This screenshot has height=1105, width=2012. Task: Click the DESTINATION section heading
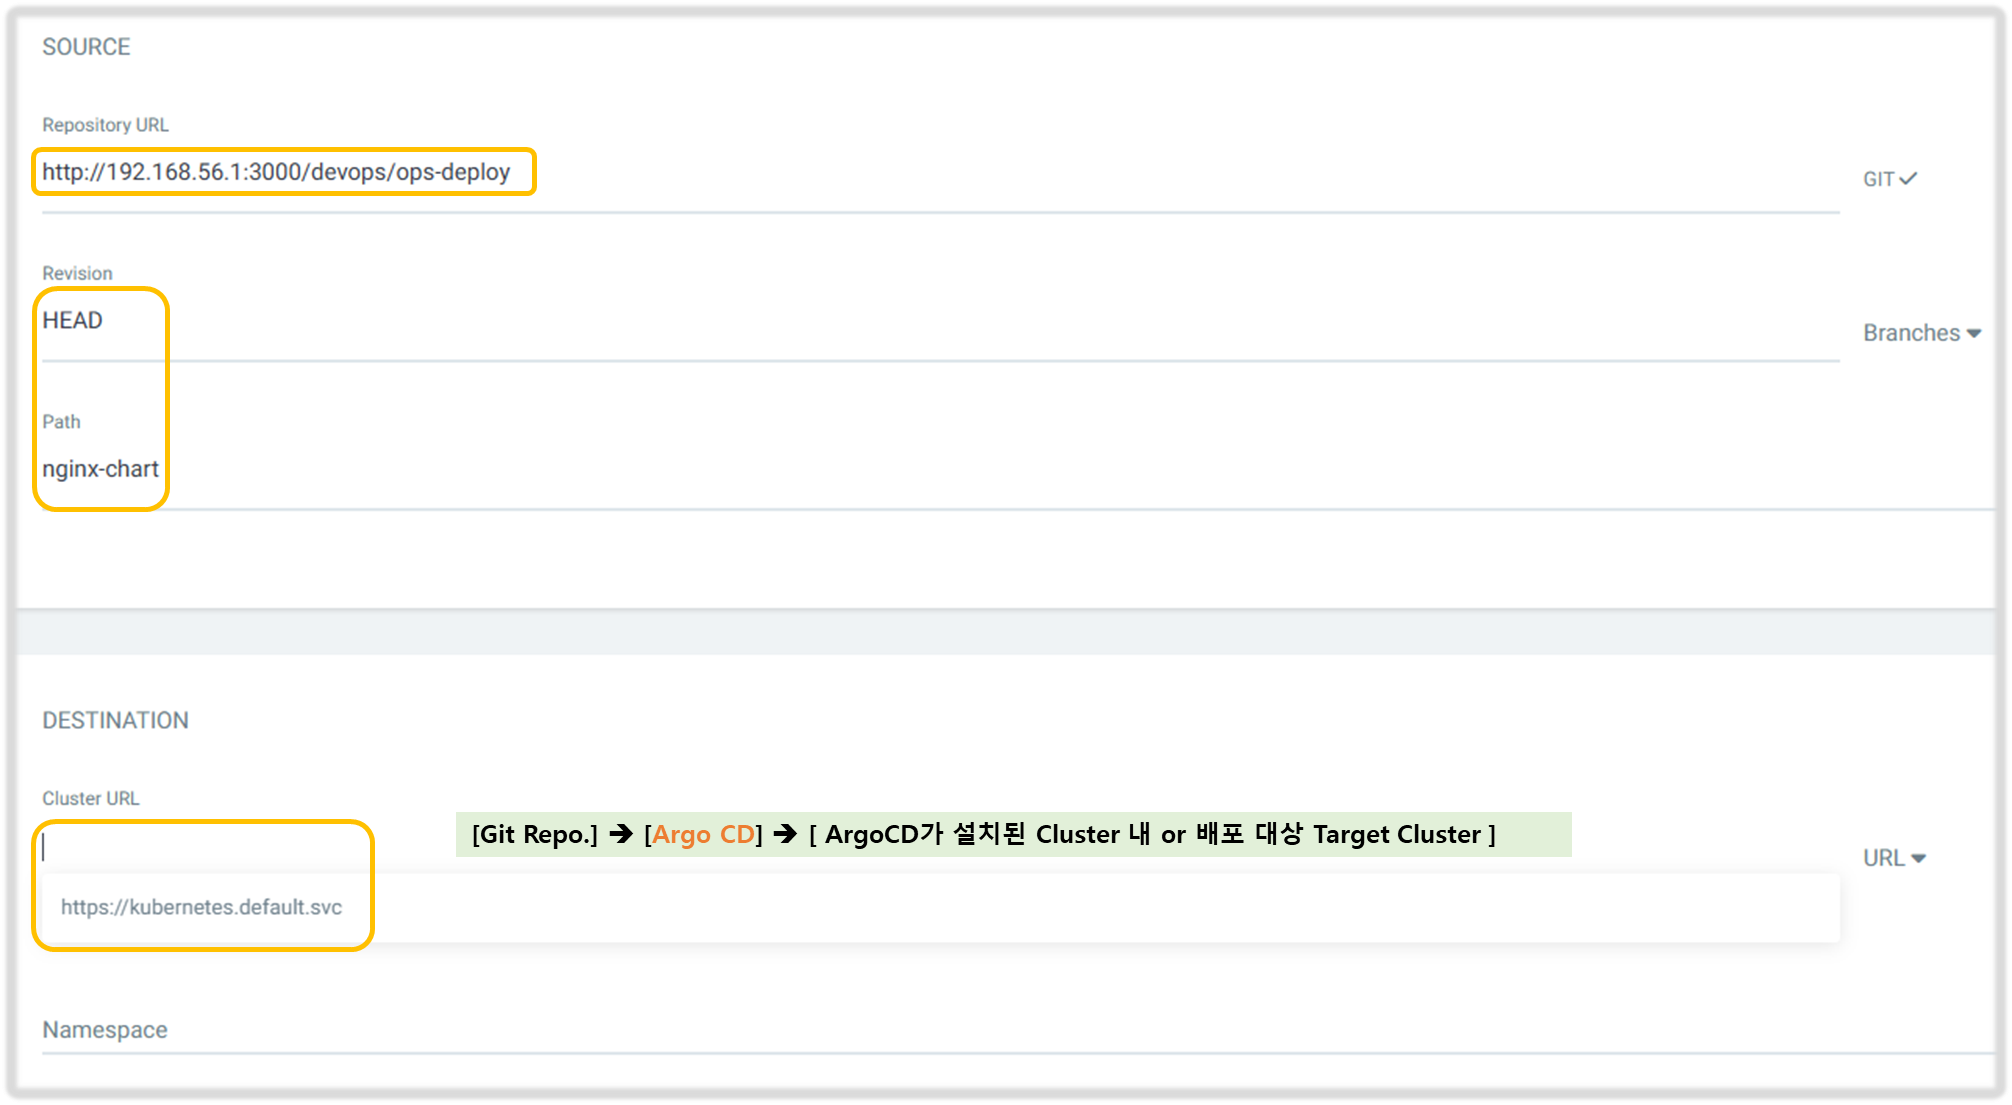pos(115,720)
